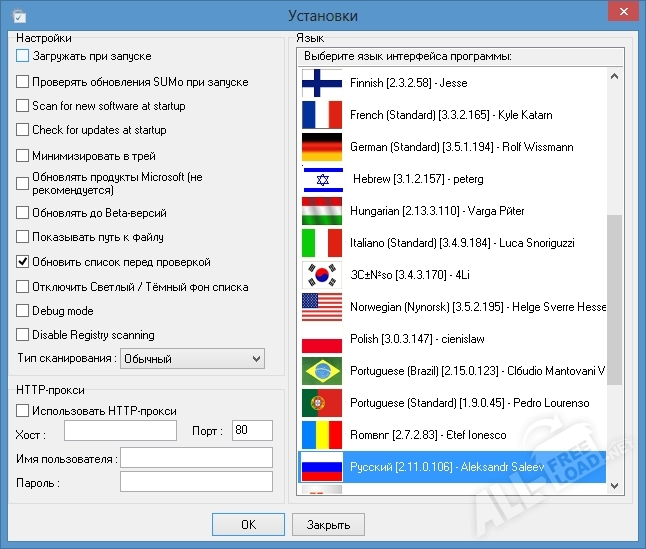Viewport: 646px width, 549px height.
Task: Focus the 'Порт' field containing 80
Action: click(251, 431)
